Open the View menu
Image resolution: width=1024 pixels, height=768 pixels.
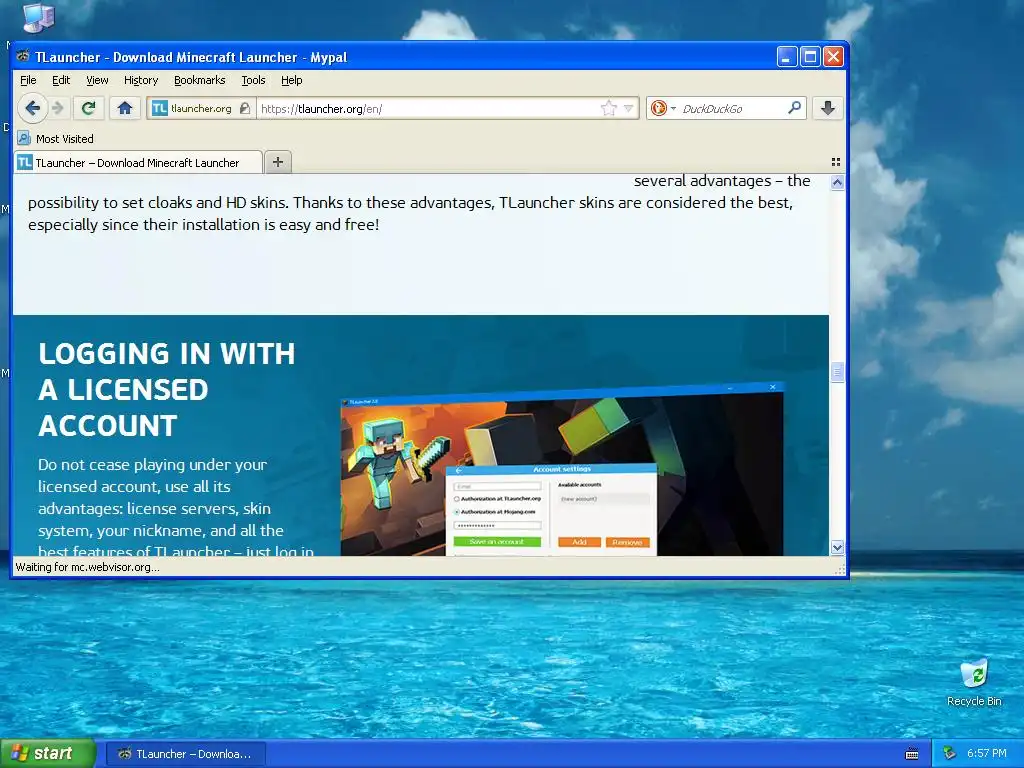pos(97,80)
